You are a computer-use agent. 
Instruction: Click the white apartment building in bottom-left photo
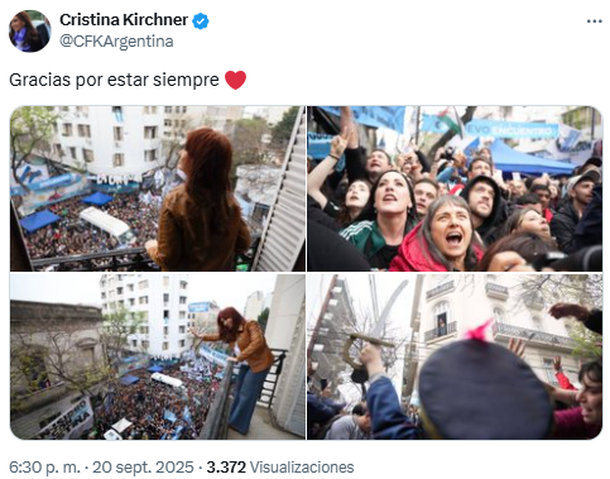click(x=144, y=316)
